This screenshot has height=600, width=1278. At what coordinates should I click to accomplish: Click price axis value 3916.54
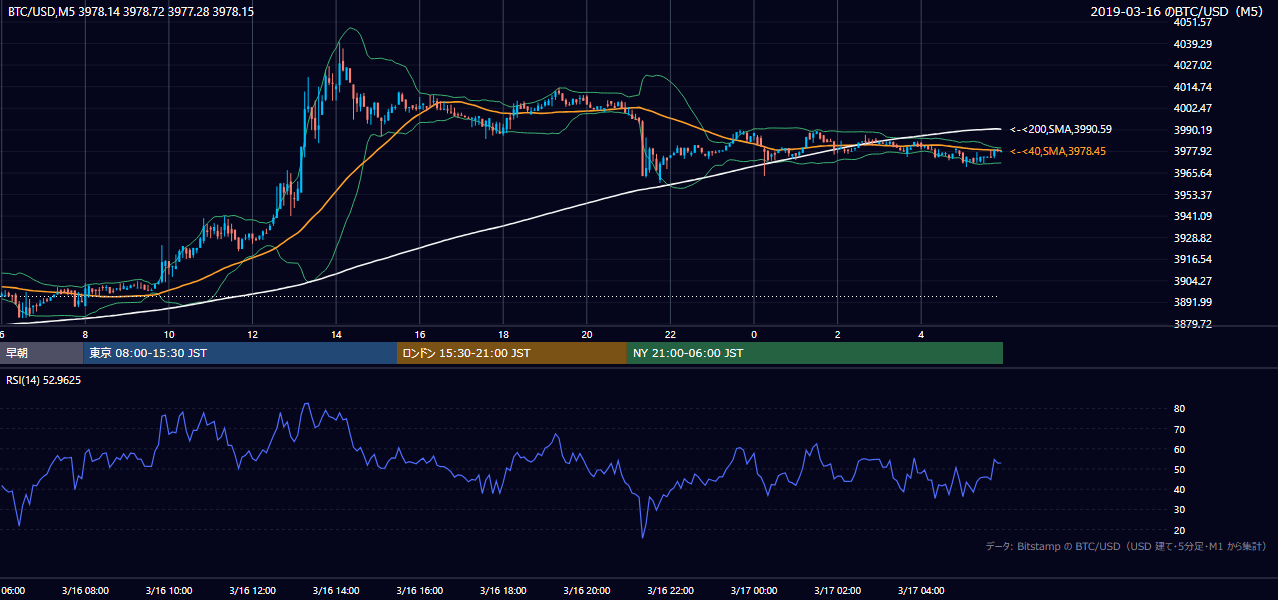point(1193,259)
